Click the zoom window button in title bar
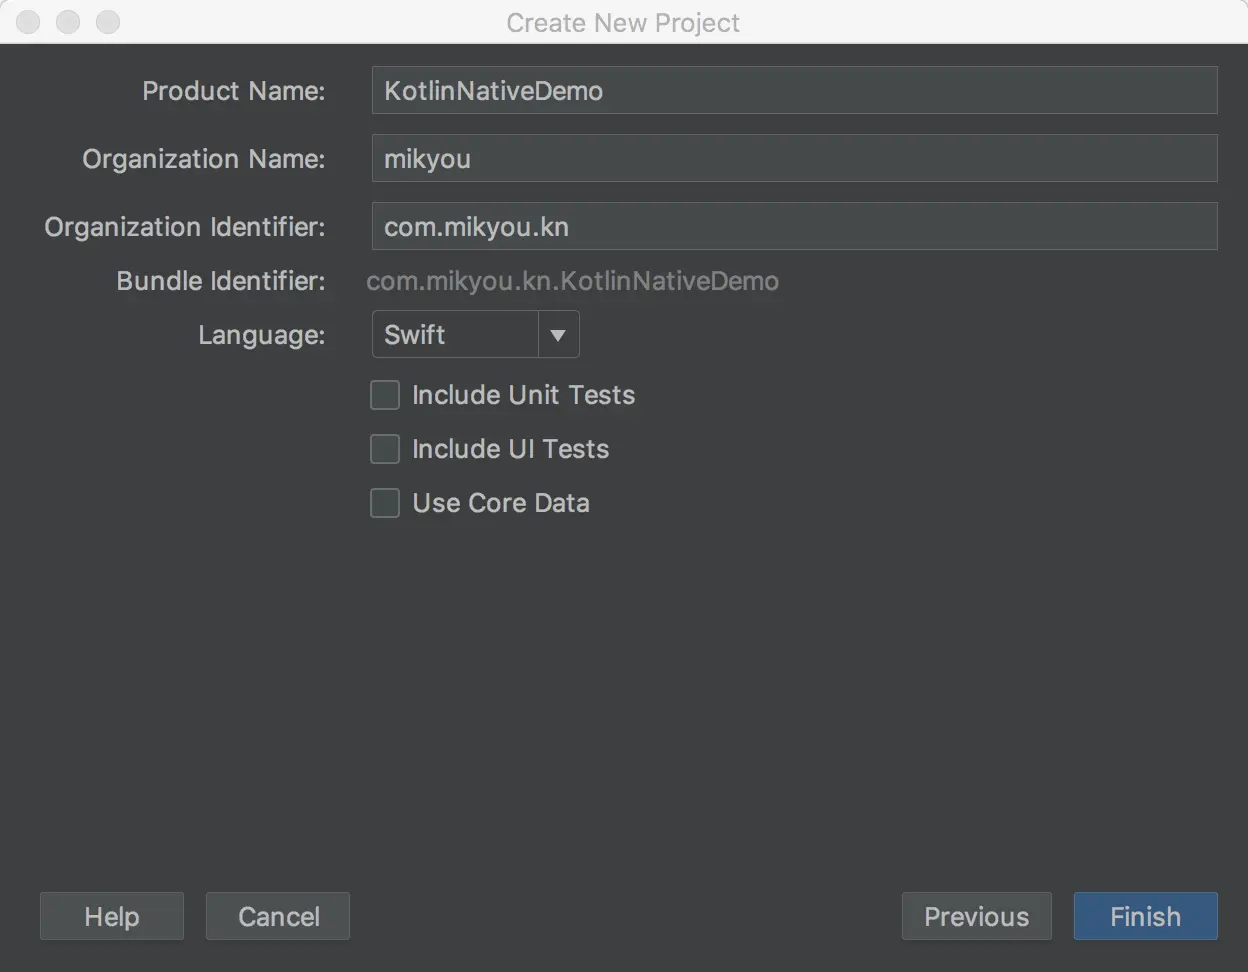The image size is (1248, 972). point(107,22)
